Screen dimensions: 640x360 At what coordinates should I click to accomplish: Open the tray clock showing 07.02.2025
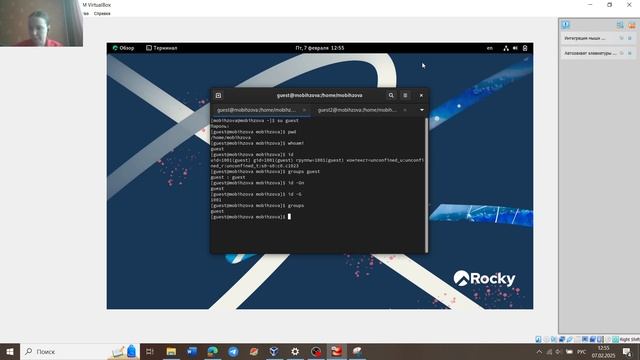(603, 352)
